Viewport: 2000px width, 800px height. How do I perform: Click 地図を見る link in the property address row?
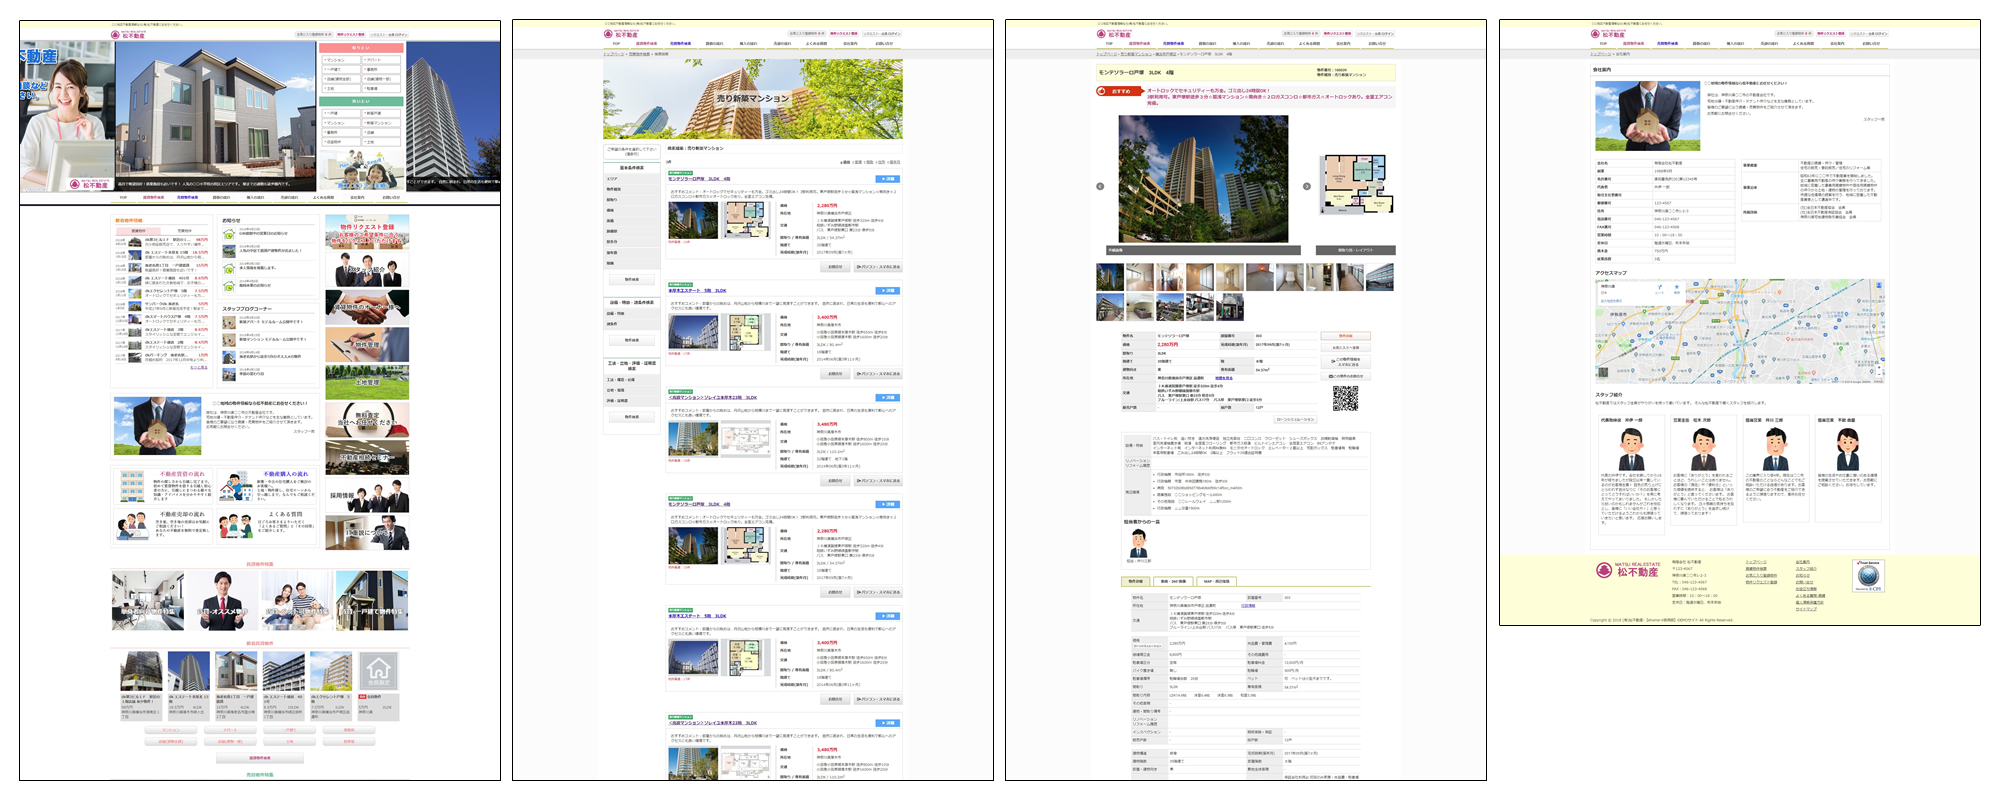pyautogui.click(x=1223, y=378)
